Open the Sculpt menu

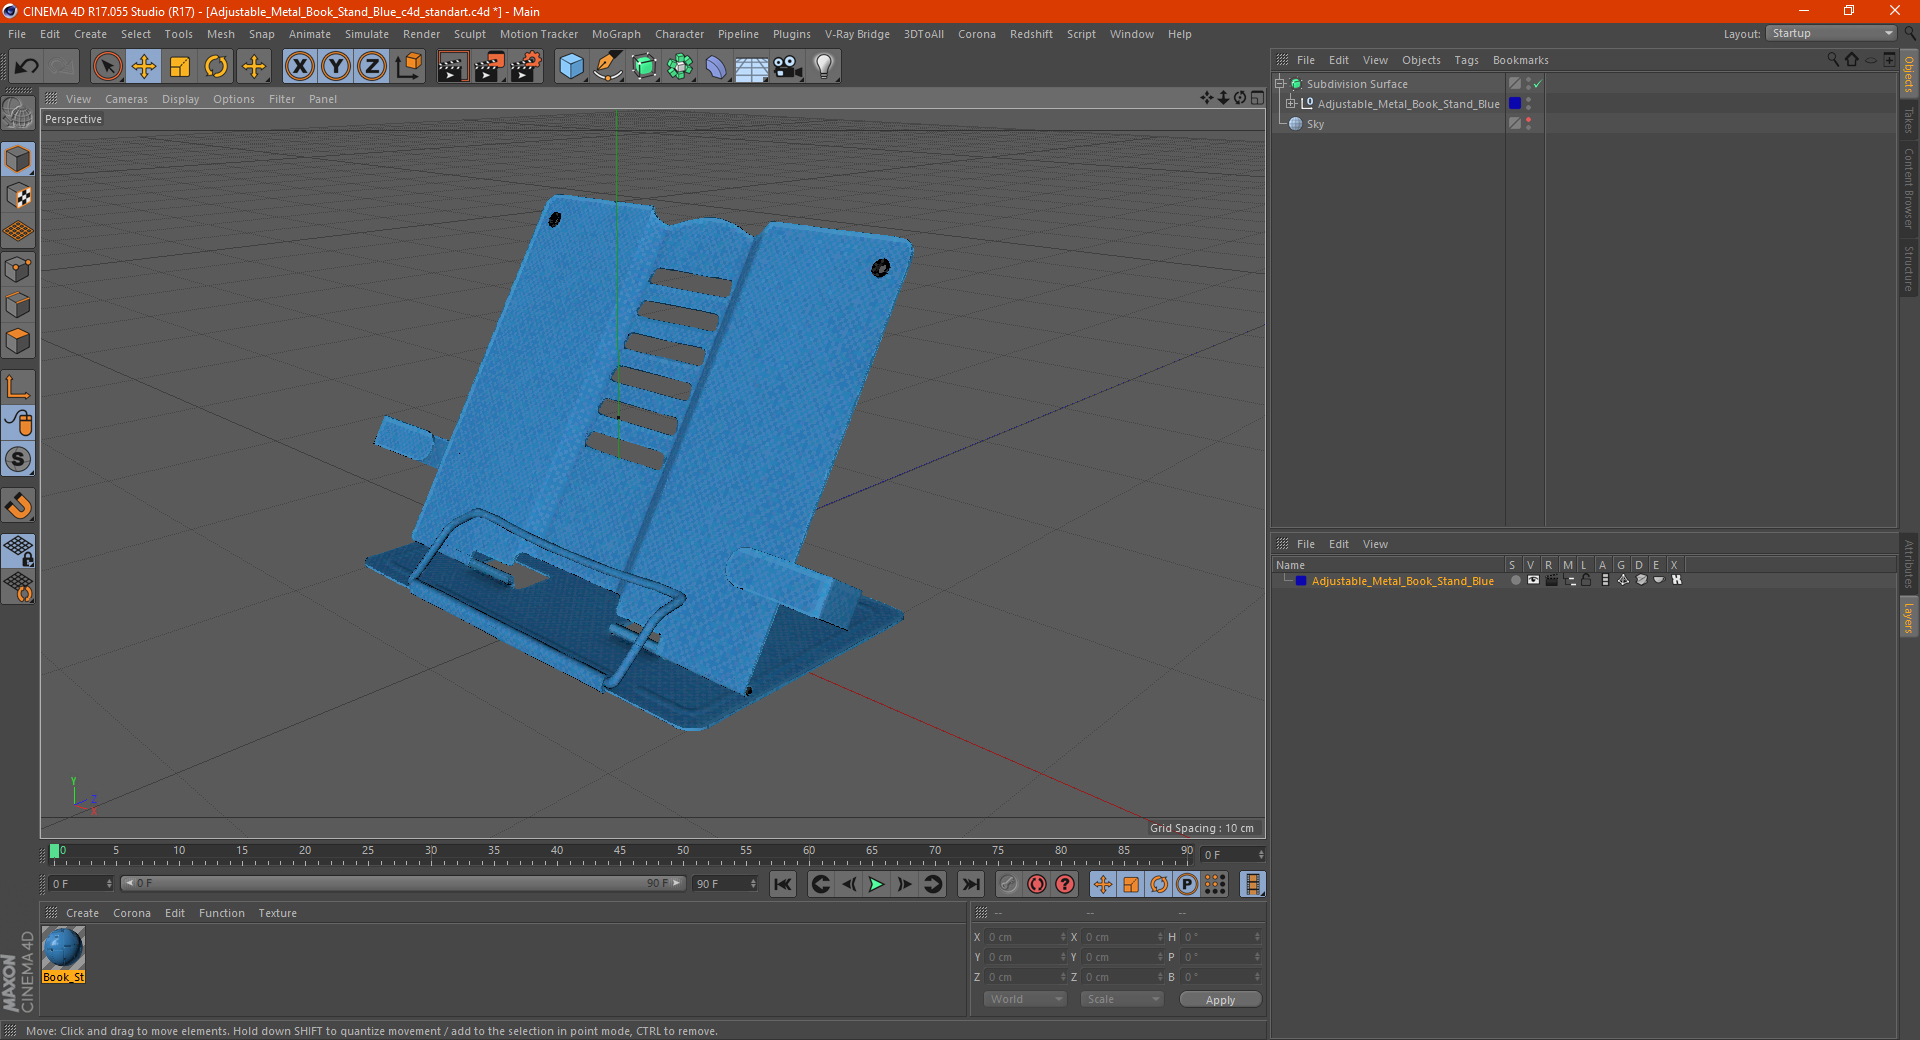[x=470, y=34]
